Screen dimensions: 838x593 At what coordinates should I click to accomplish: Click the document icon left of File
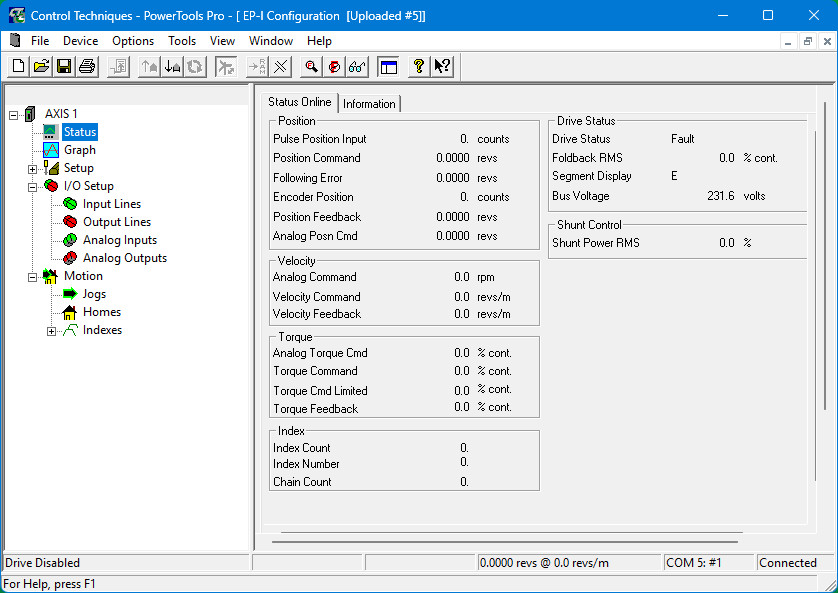(x=15, y=40)
